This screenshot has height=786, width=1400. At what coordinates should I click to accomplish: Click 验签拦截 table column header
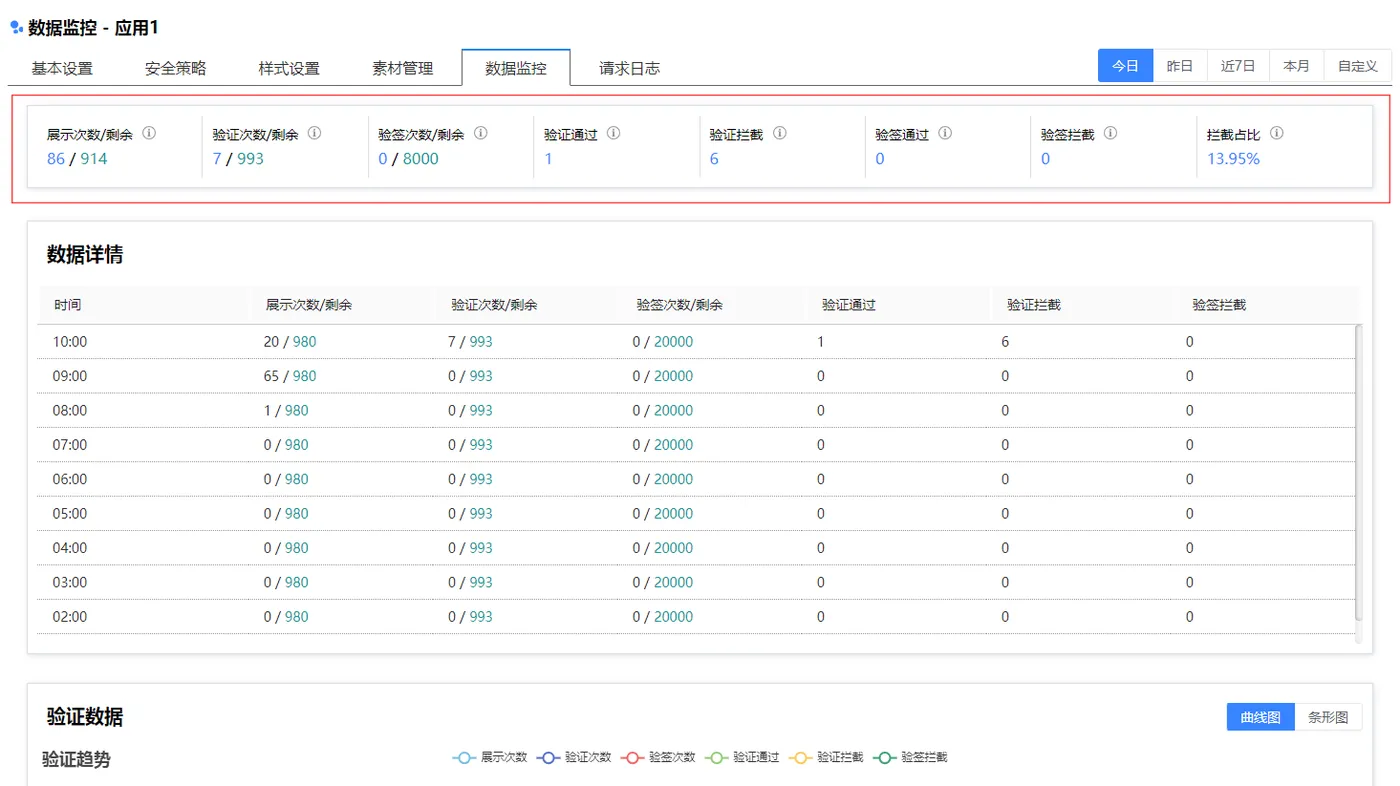click(1219, 305)
